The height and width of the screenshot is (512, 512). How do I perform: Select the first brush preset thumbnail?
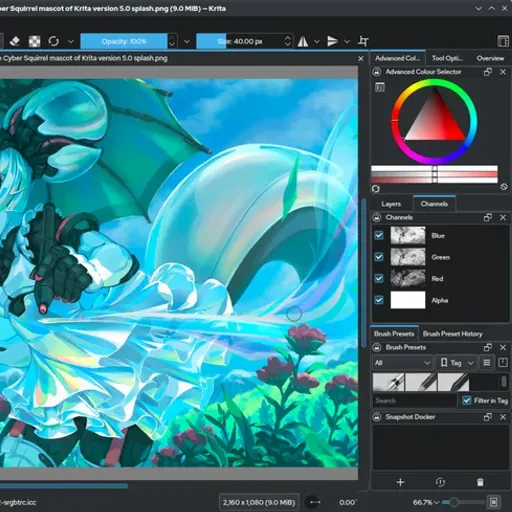point(388,382)
